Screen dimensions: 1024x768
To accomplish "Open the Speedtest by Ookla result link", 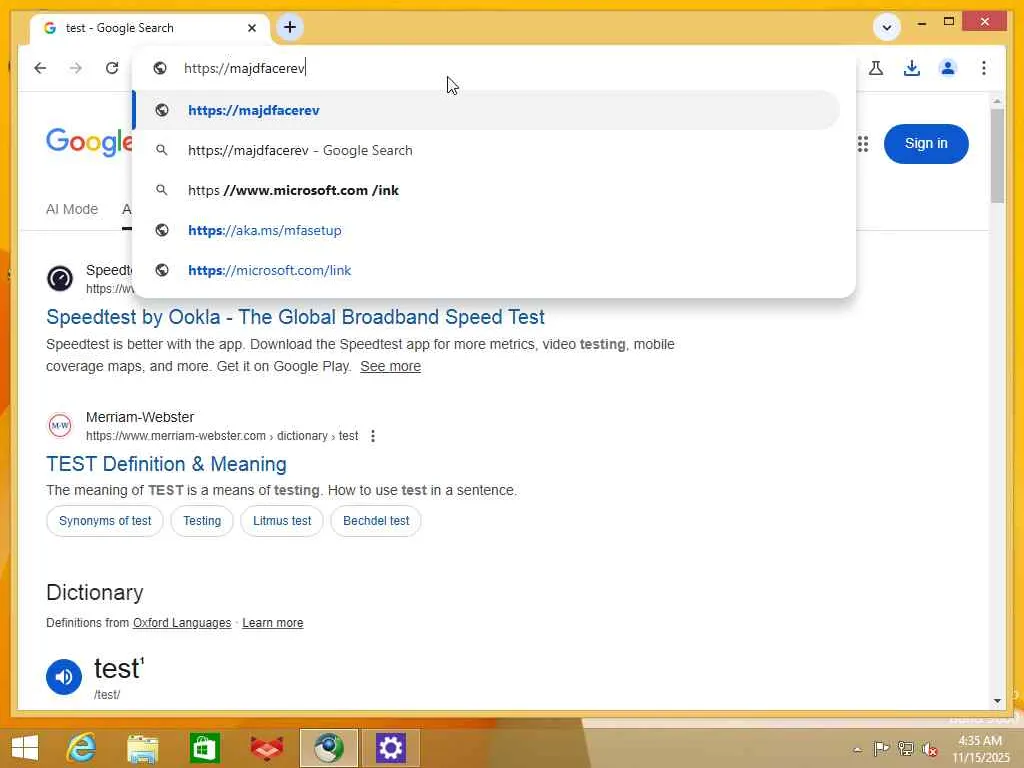I will pyautogui.click(x=295, y=317).
